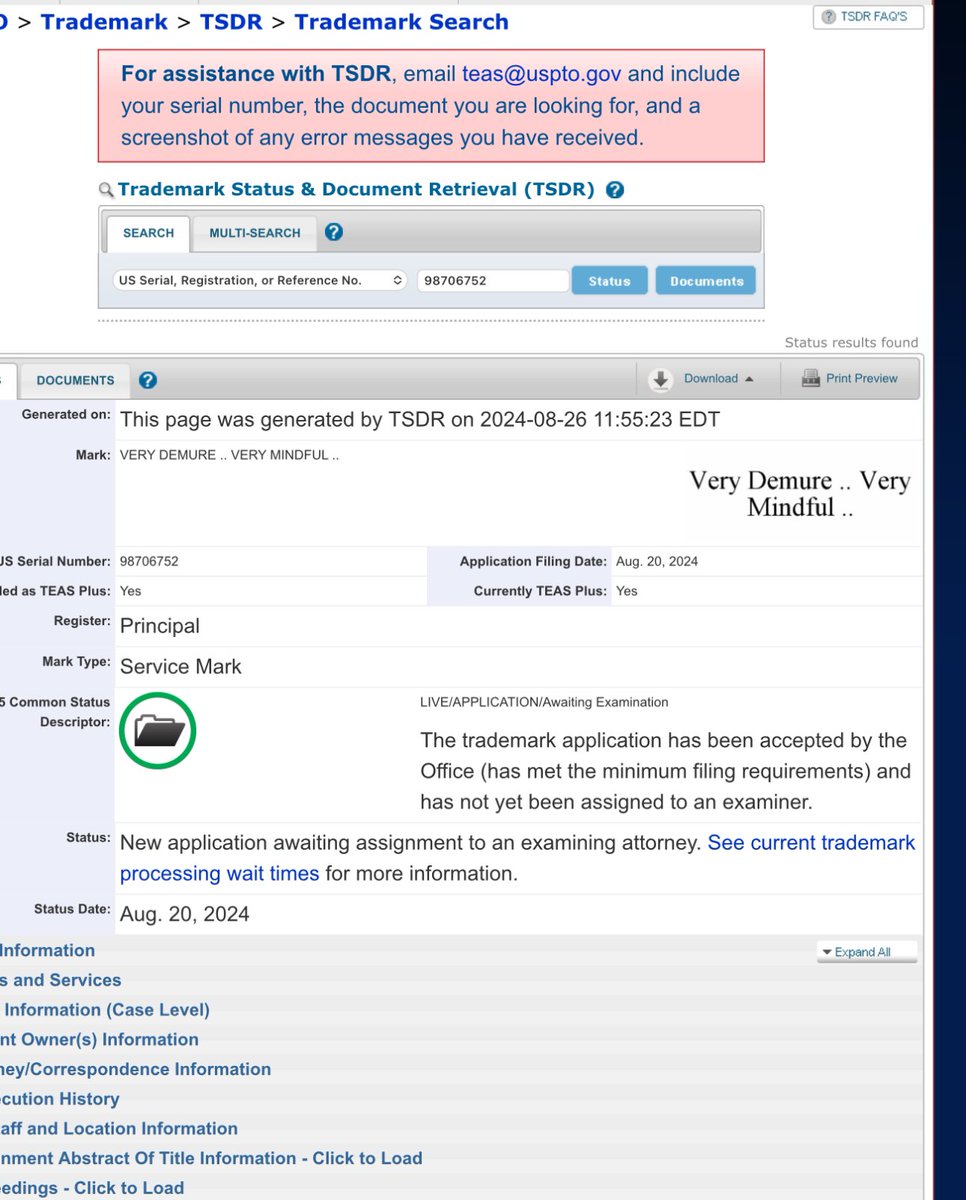
Task: Switch to the MULTI-SEARCH tab
Action: pyautogui.click(x=255, y=233)
